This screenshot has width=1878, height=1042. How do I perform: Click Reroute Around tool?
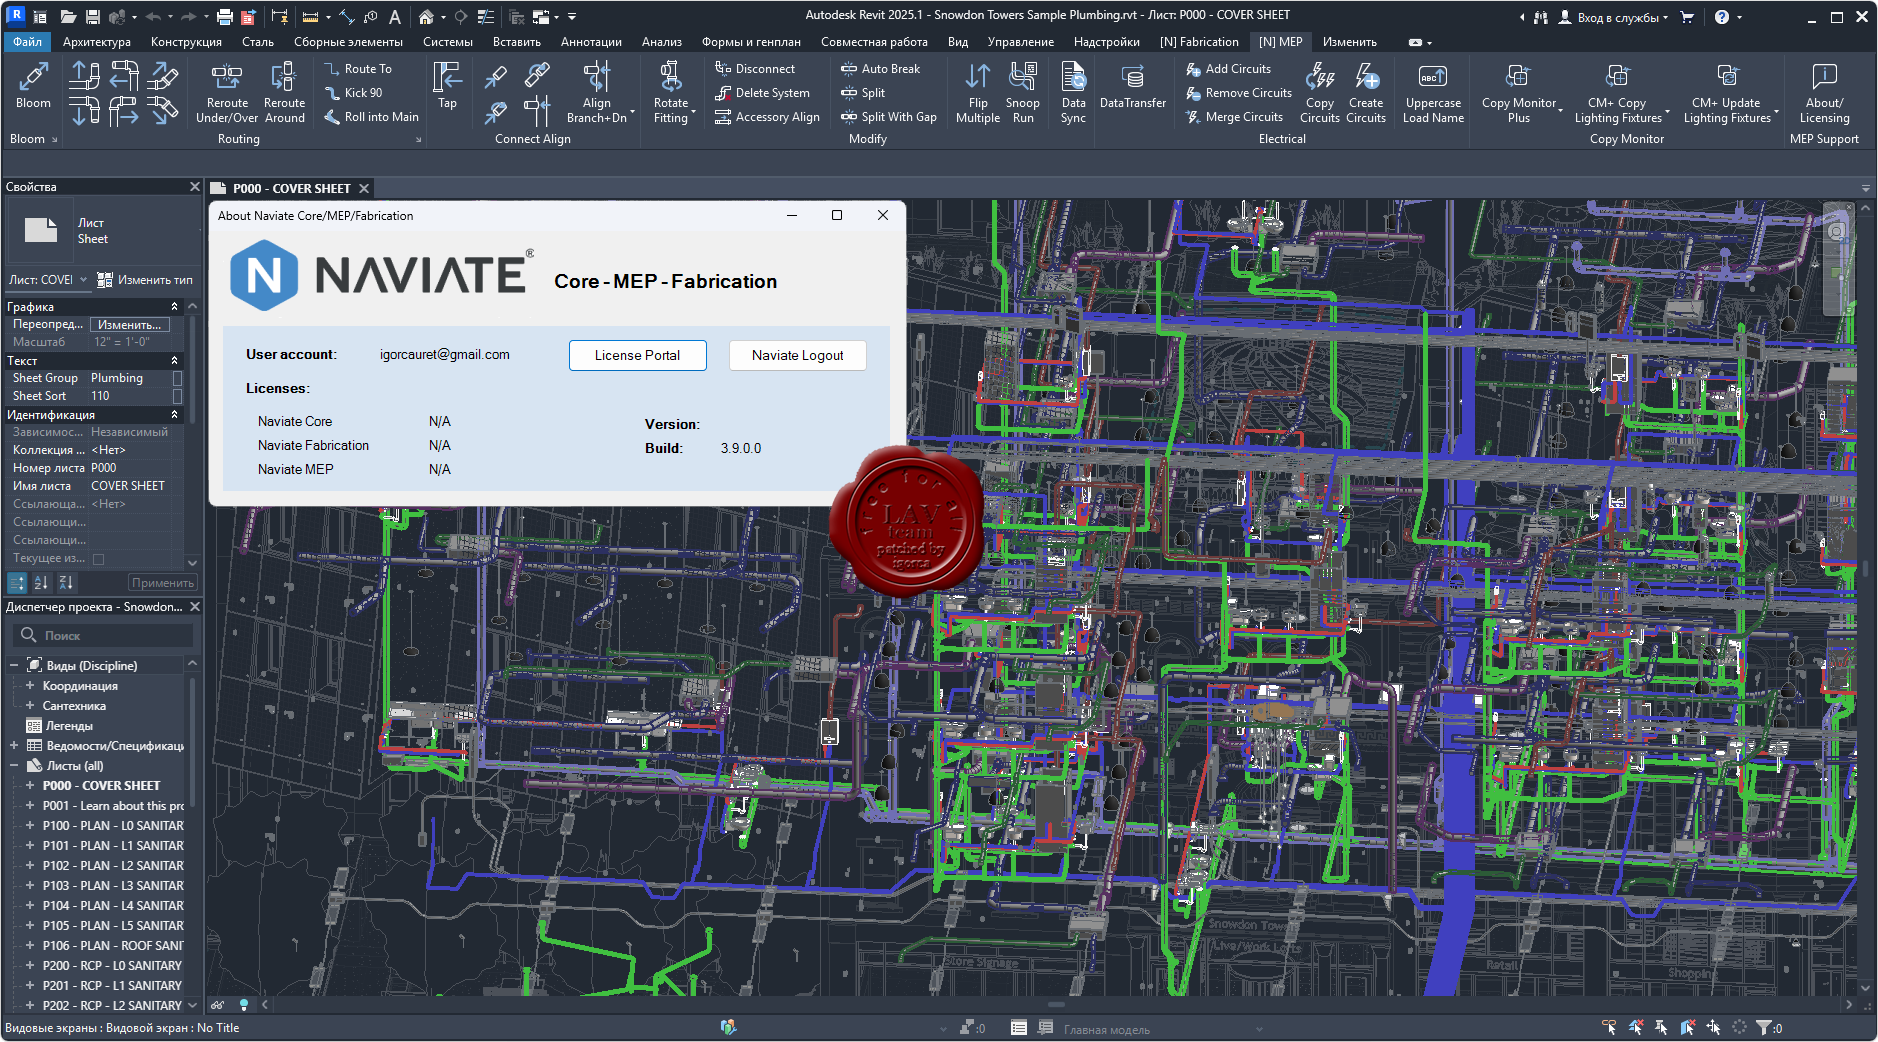point(285,92)
